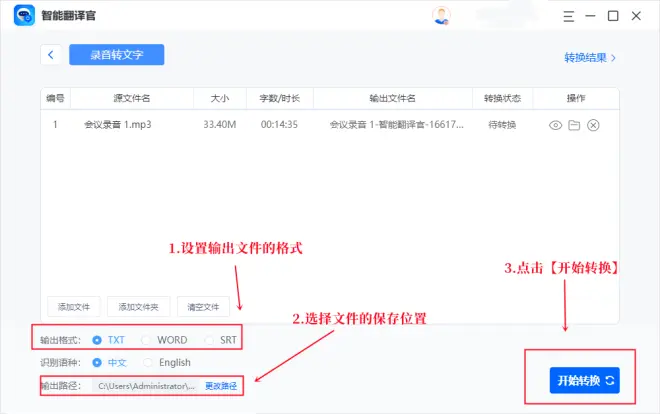Select 中文 recognition language
The height and width of the screenshot is (414, 660).
(109, 362)
